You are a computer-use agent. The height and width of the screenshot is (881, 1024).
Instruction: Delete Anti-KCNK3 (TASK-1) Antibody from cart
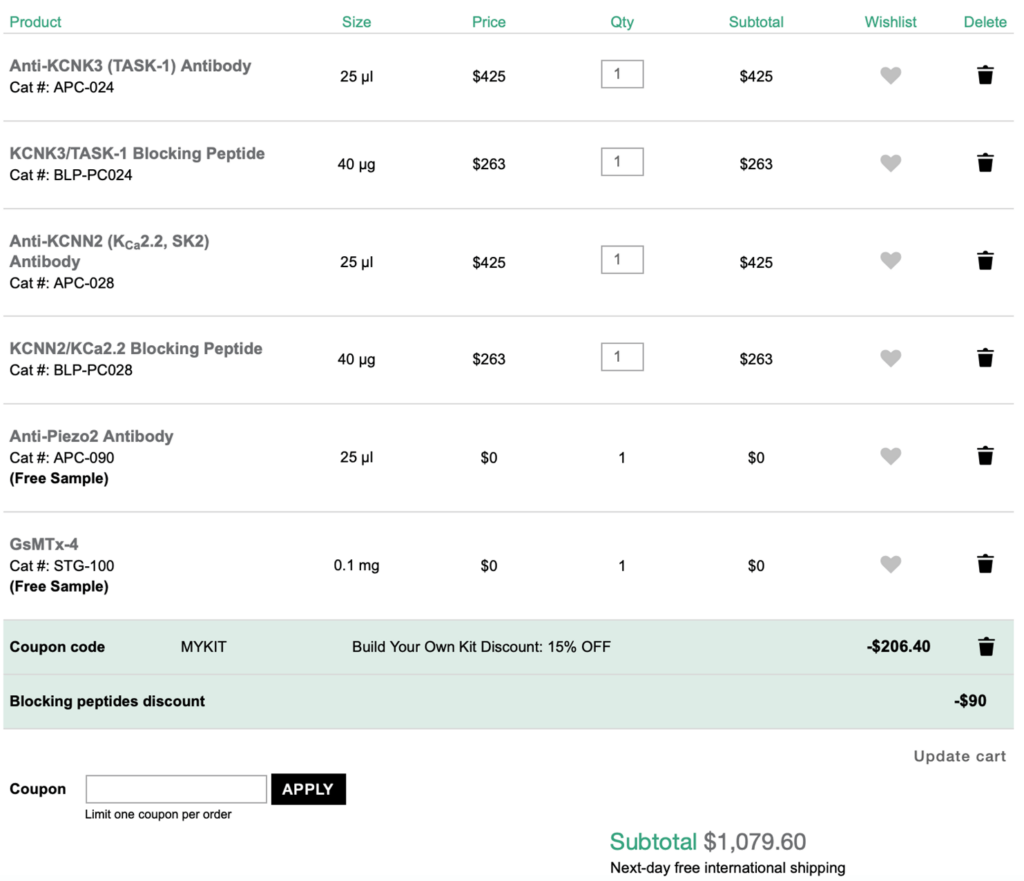[x=985, y=75]
